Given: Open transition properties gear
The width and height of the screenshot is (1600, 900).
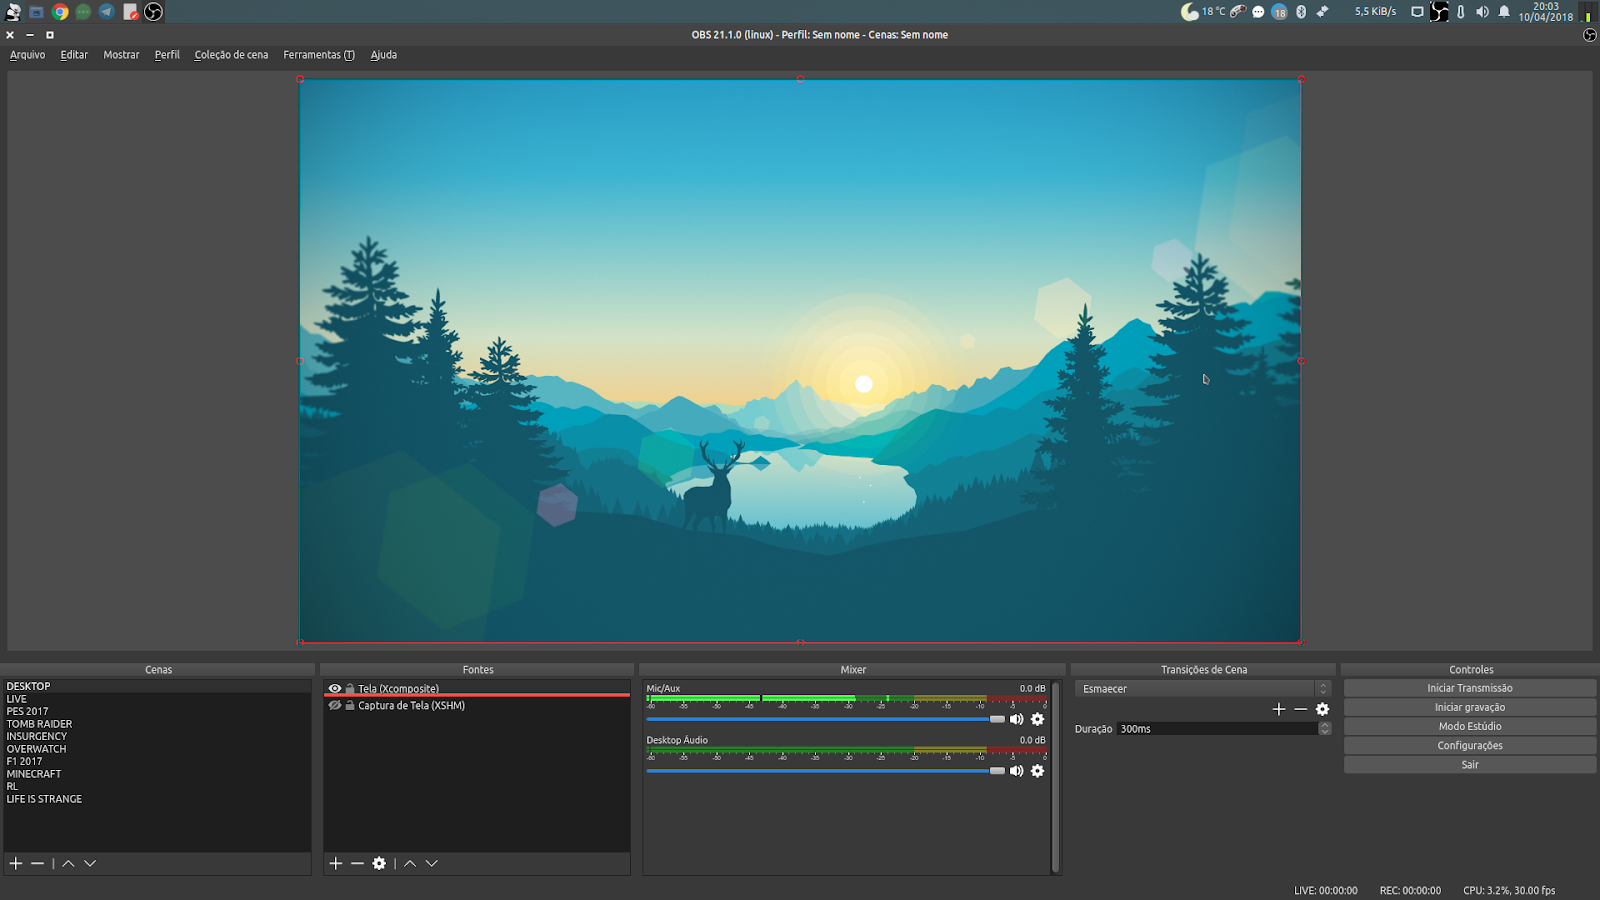Looking at the screenshot, I should (1322, 709).
